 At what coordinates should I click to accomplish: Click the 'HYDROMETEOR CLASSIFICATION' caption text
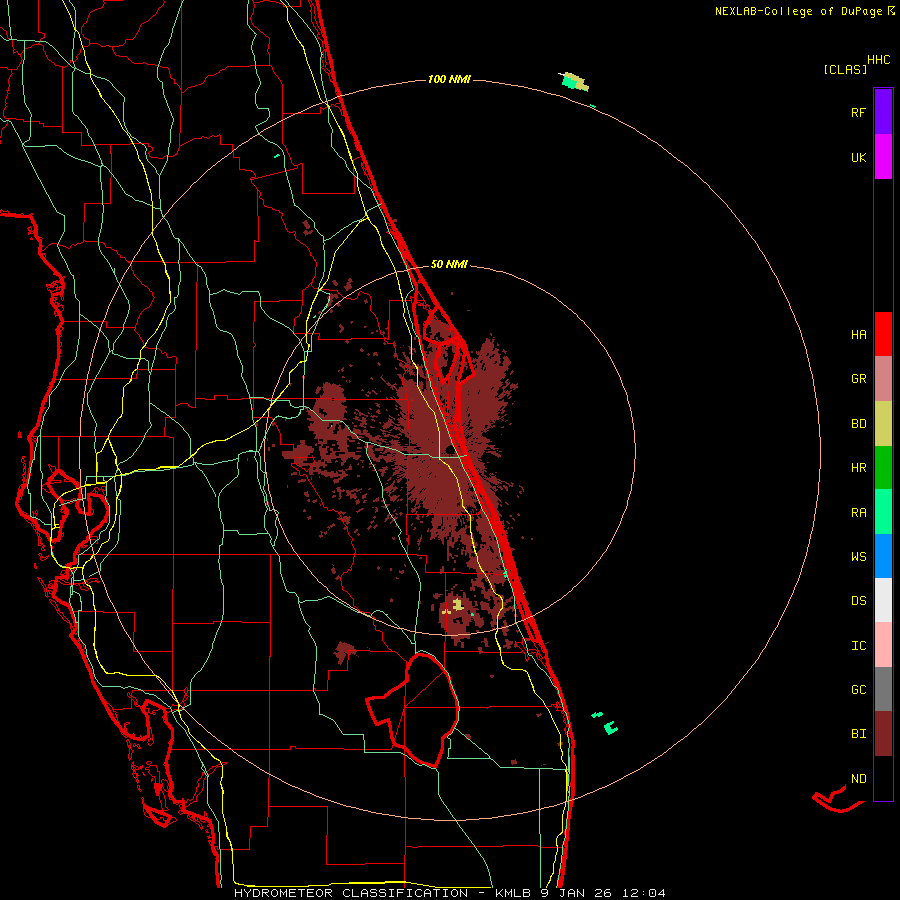click(351, 893)
